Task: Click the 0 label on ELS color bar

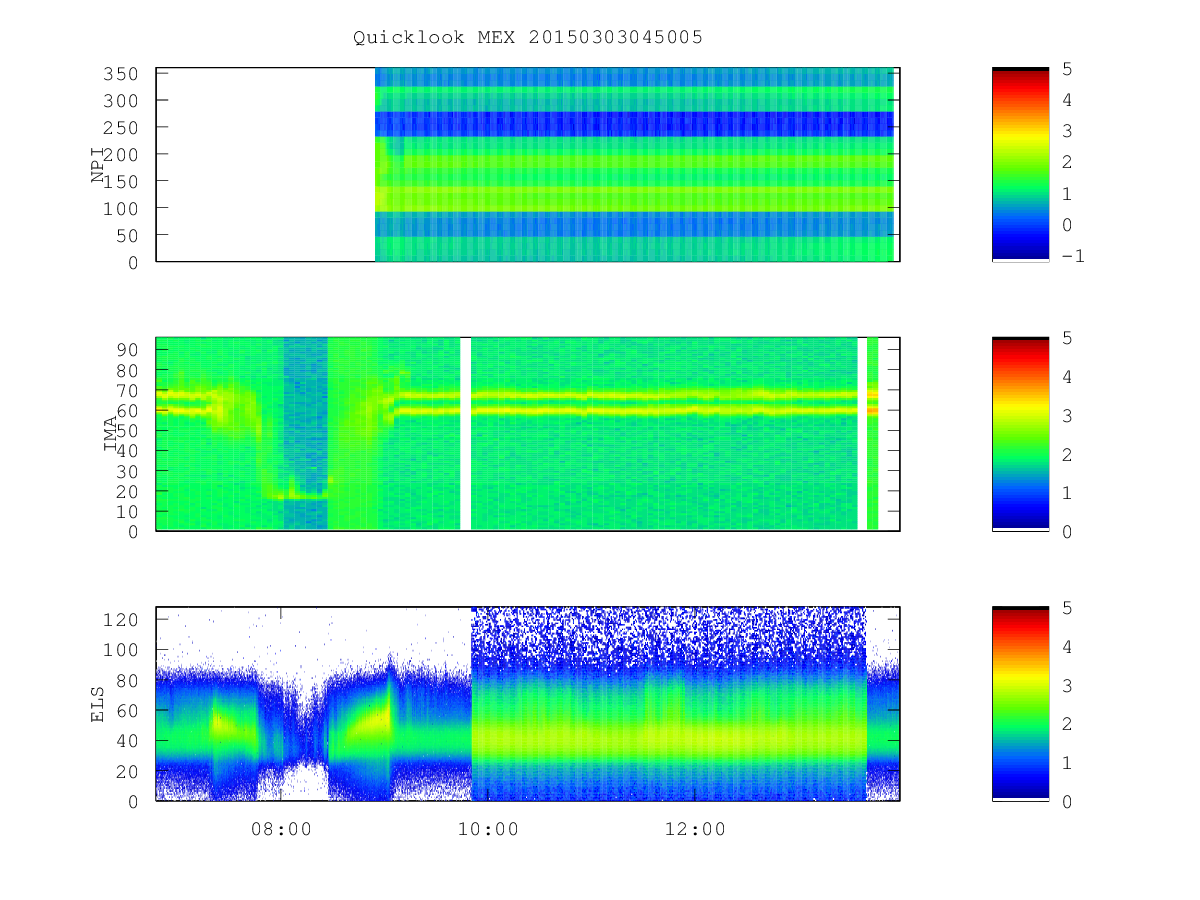Action: [1067, 801]
